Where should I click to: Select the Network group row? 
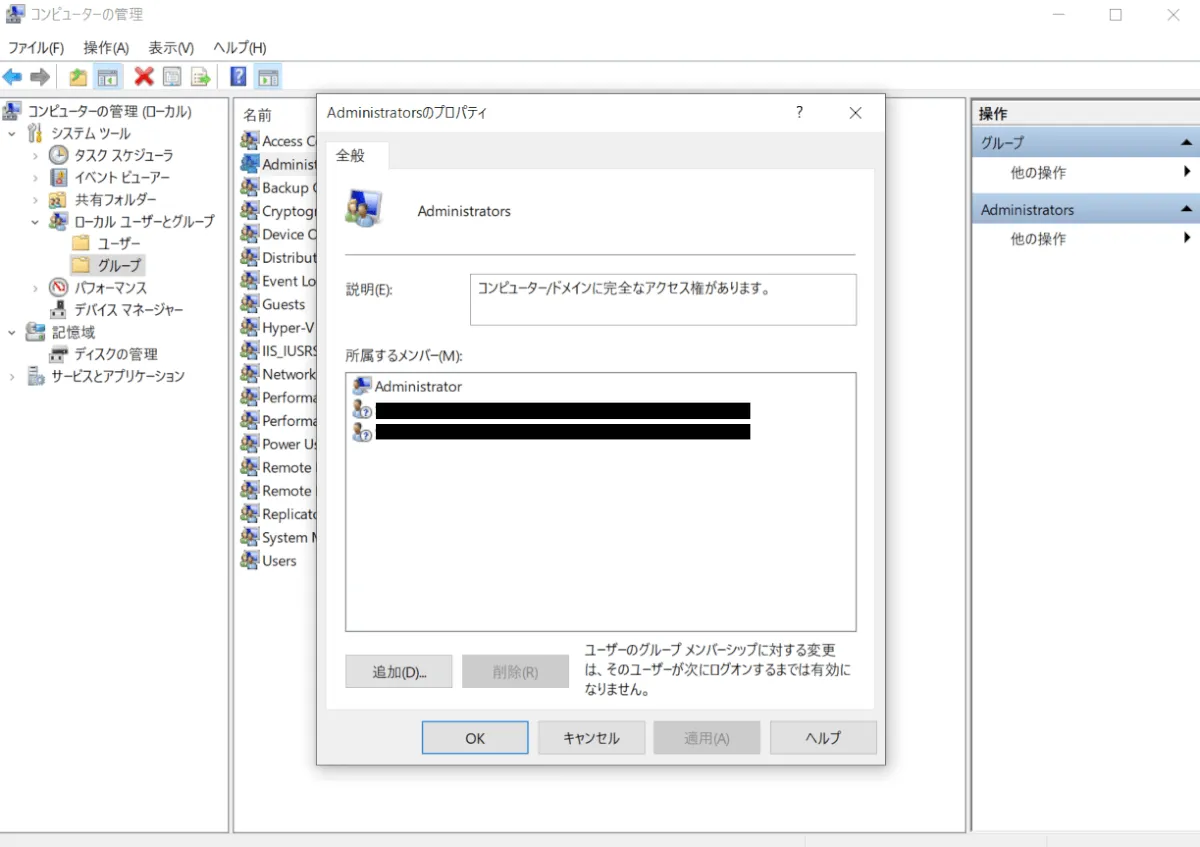278,374
